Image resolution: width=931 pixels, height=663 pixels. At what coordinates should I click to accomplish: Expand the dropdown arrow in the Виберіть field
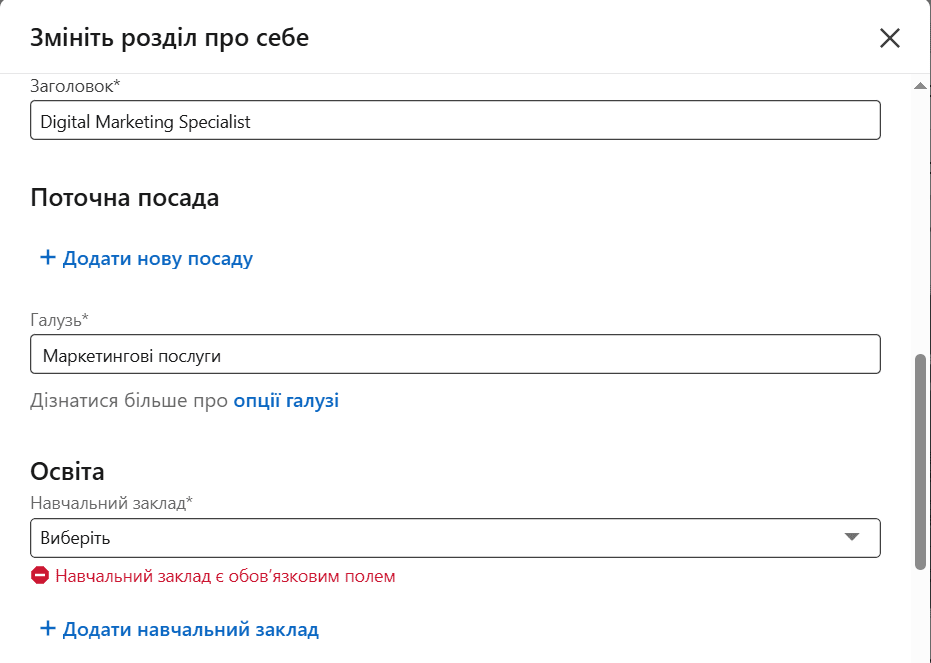[851, 537]
